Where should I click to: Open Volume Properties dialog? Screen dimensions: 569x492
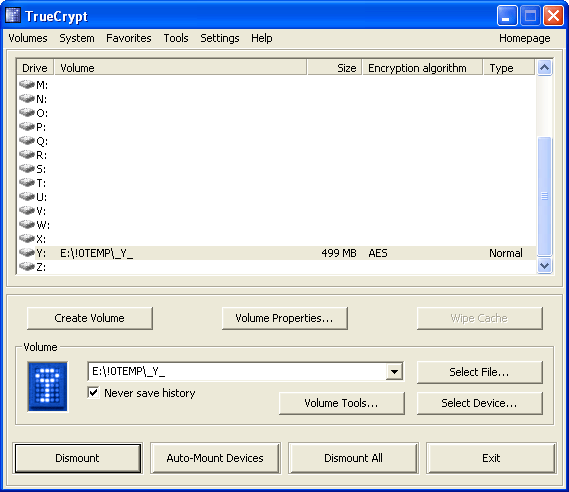(284, 318)
